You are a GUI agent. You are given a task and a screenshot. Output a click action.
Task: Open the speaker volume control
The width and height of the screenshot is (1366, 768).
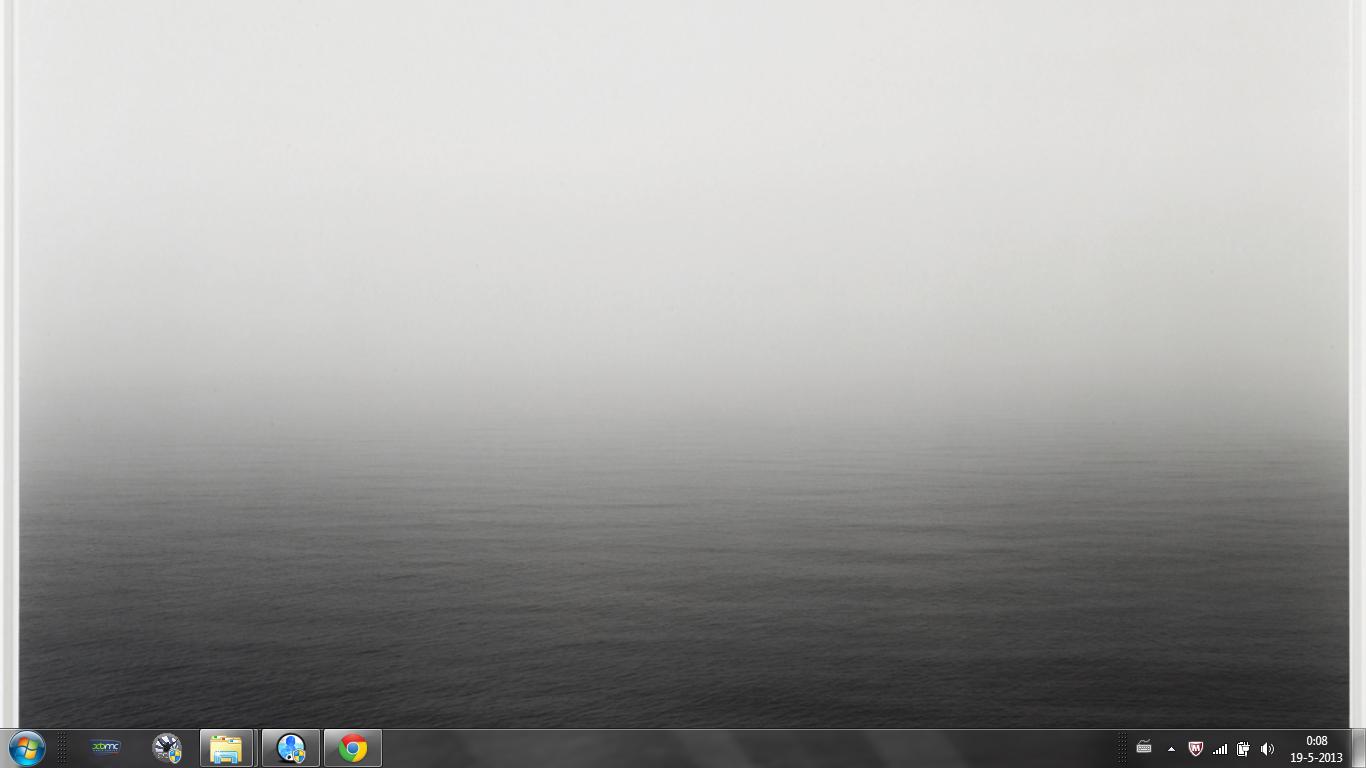coord(1267,749)
